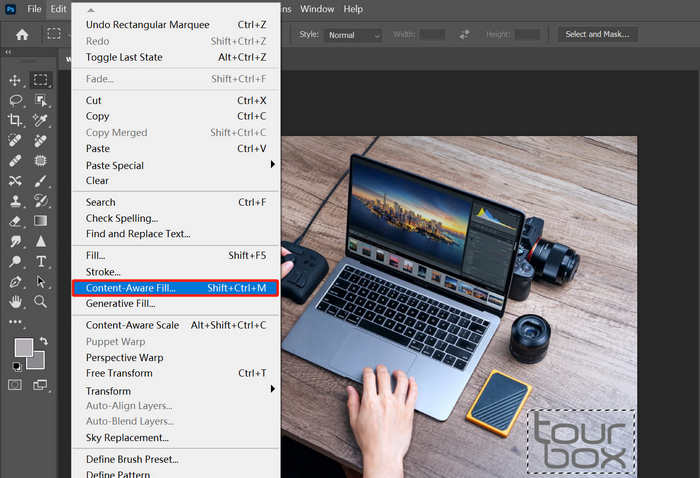
Task: Swap width and height values
Action: click(465, 34)
